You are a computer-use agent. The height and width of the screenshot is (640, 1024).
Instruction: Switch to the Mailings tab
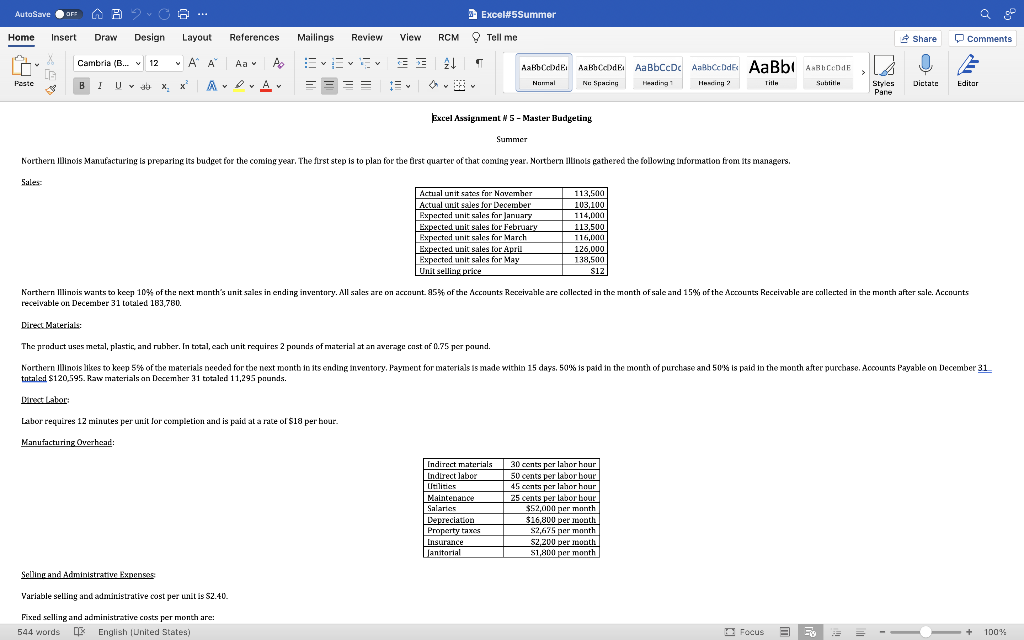pos(316,37)
